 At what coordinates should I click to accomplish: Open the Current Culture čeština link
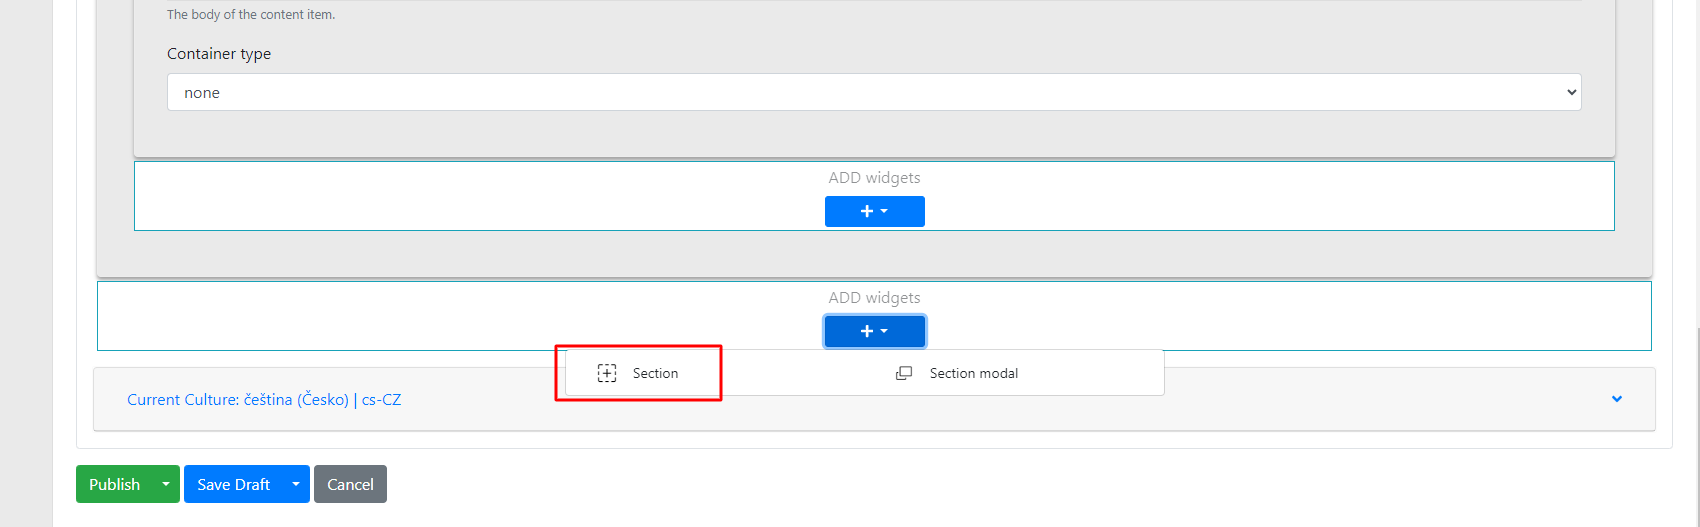click(x=238, y=400)
